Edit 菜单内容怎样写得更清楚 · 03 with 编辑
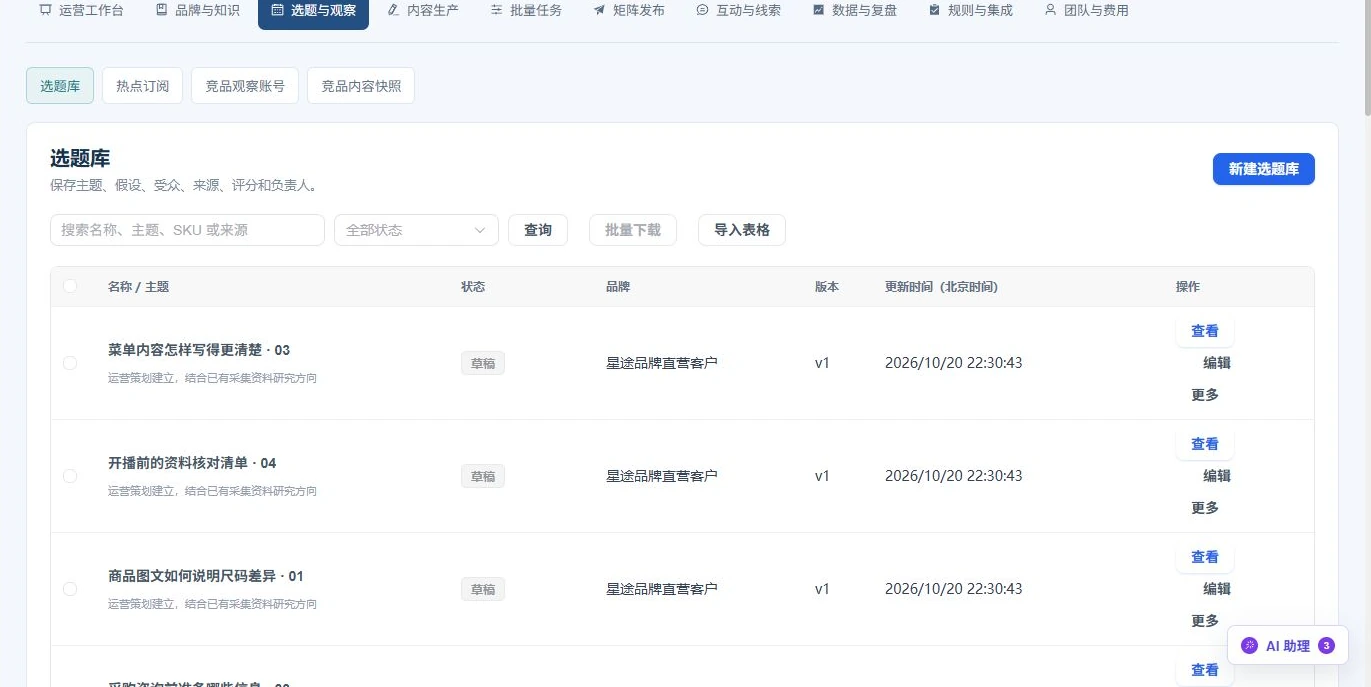This screenshot has height=687, width=1371. click(1217, 363)
